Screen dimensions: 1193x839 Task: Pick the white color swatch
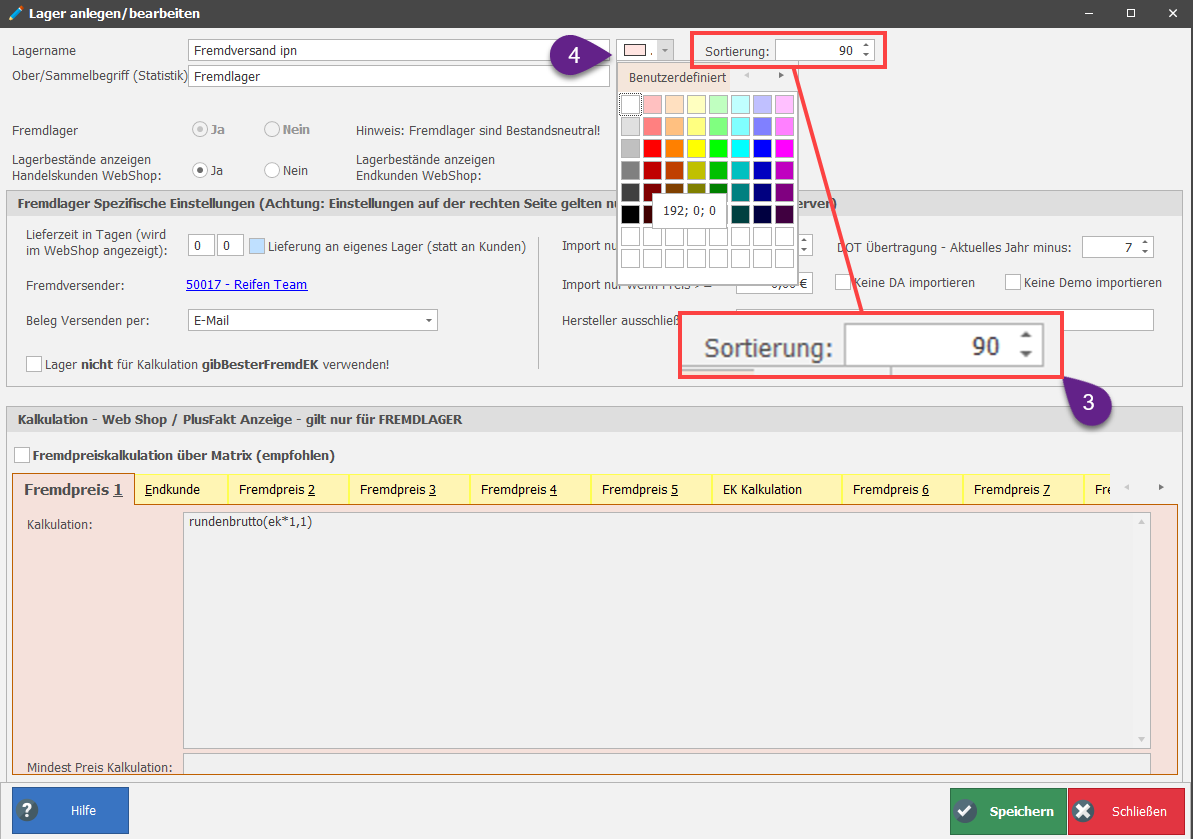coord(630,104)
